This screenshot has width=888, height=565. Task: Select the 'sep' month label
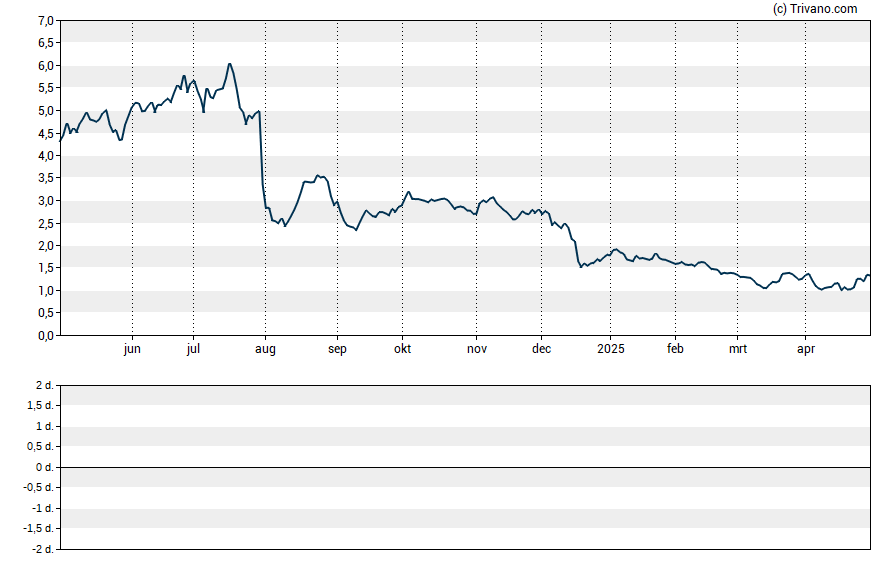click(337, 349)
